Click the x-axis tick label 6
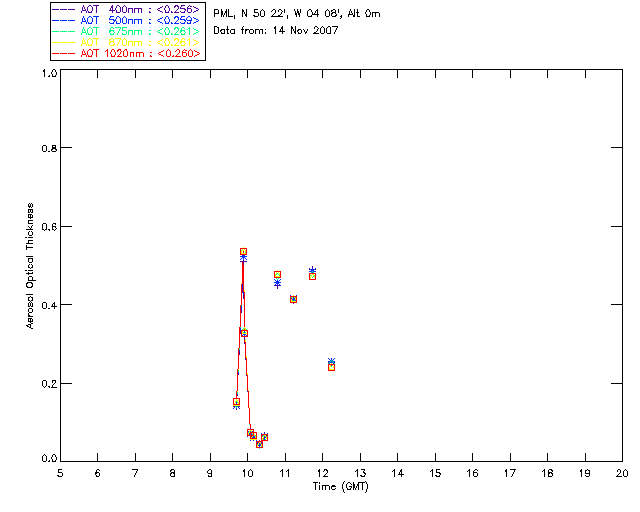640x512 pixels. (98, 473)
